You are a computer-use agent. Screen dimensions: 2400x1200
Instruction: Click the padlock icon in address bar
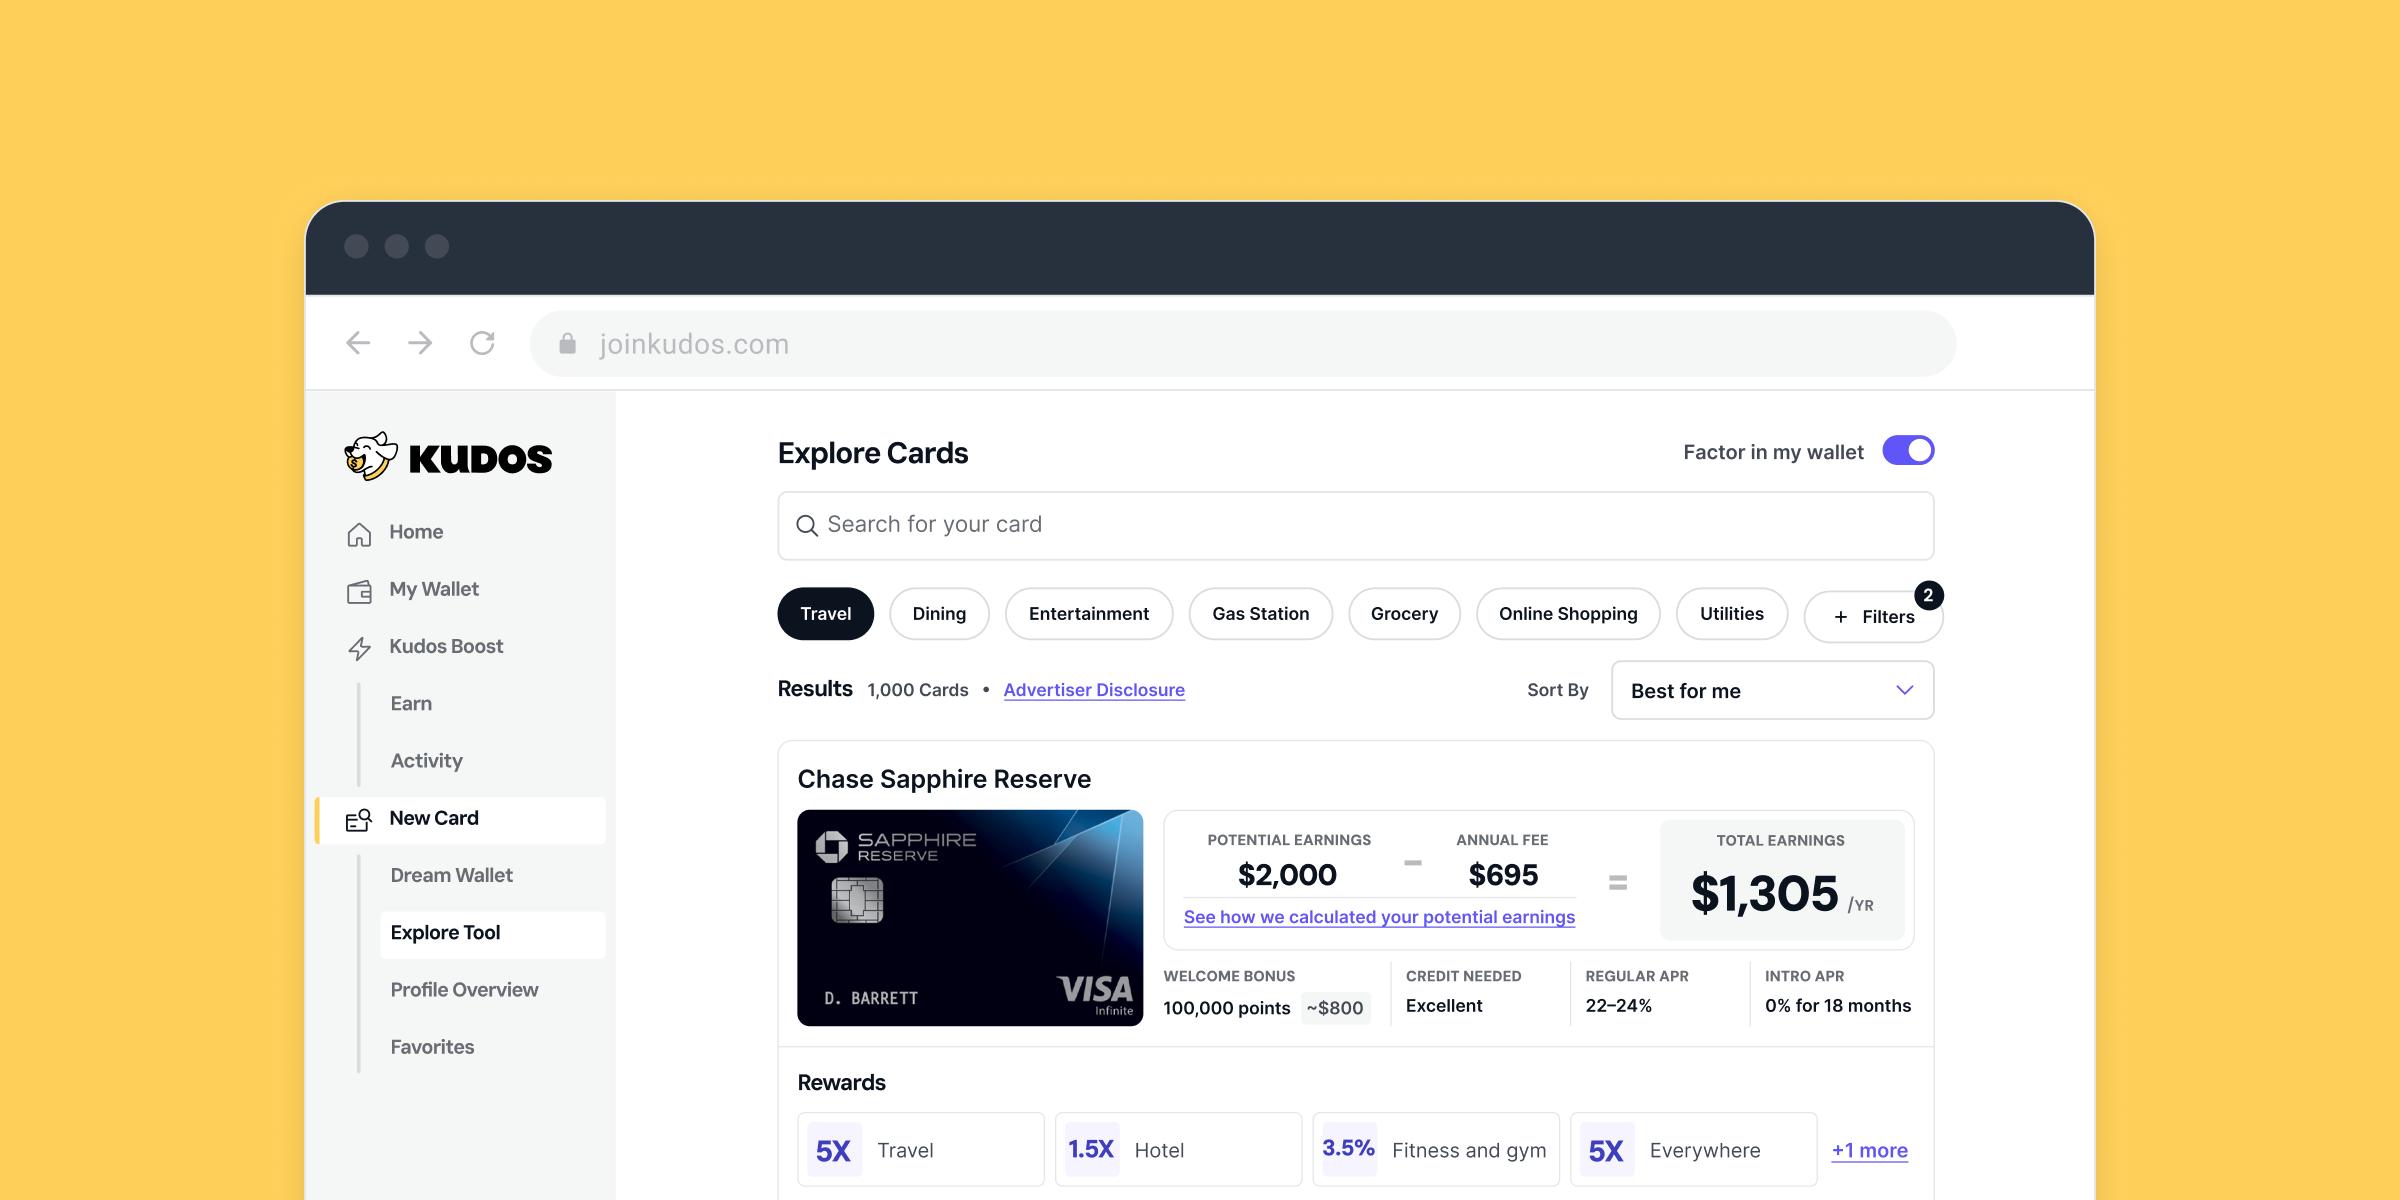pos(567,343)
